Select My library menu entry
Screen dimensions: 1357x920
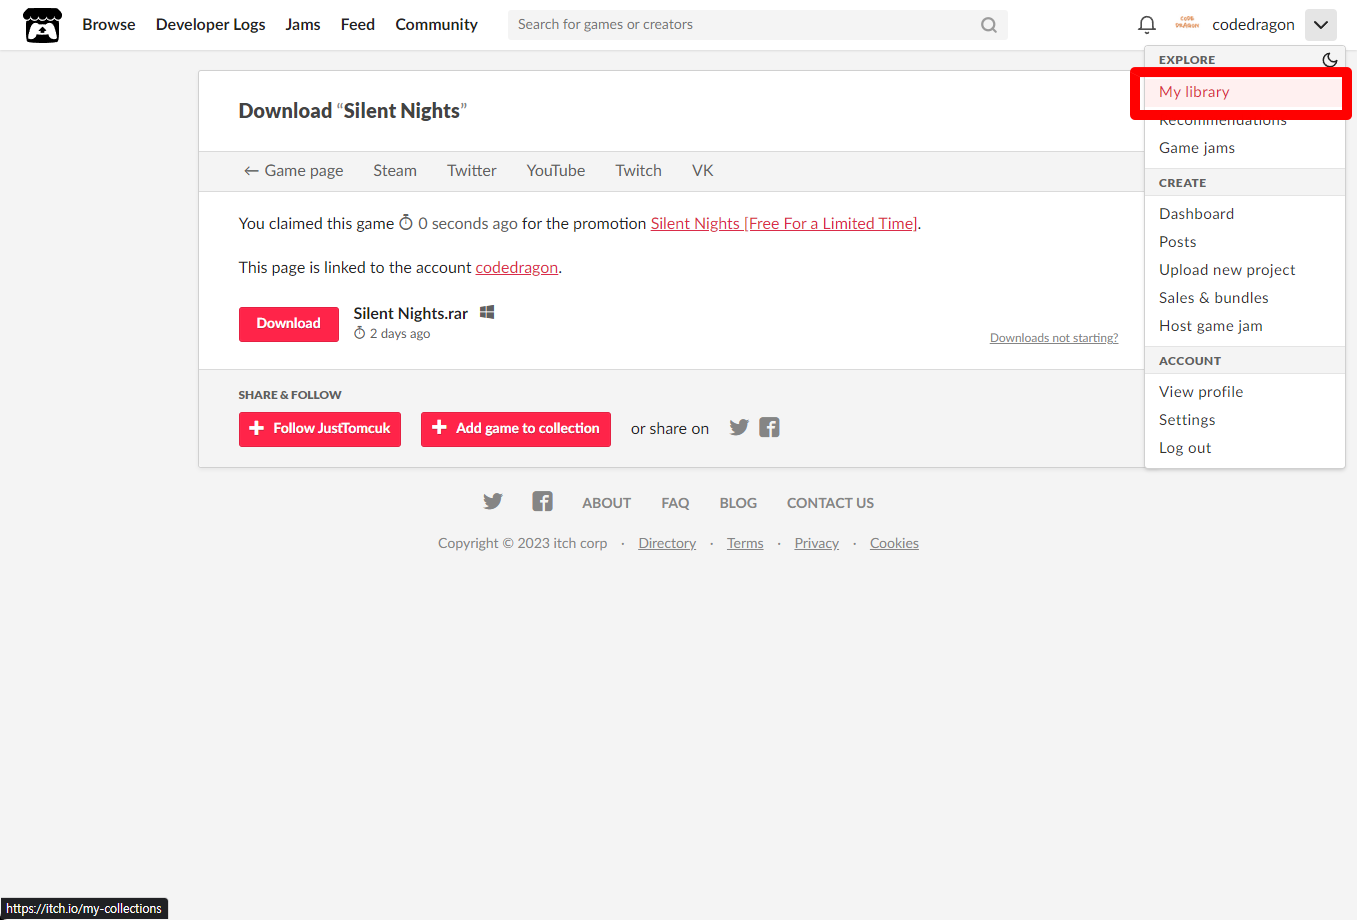1244,92
